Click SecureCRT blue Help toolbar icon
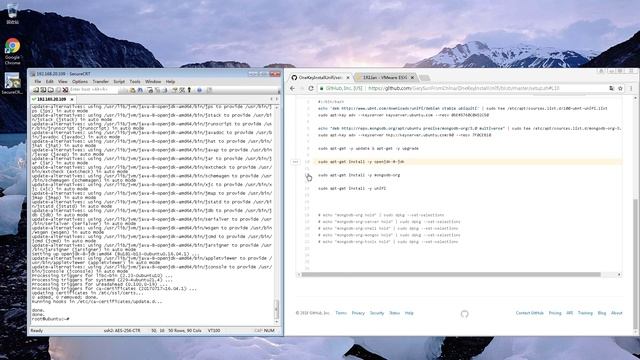This screenshot has width=640, height=360. [x=199, y=90]
